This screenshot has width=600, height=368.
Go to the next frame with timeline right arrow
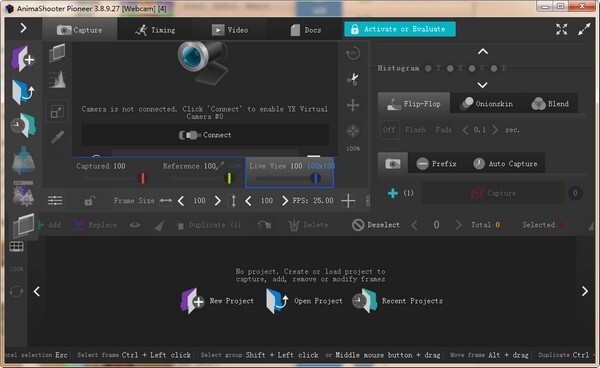point(585,291)
